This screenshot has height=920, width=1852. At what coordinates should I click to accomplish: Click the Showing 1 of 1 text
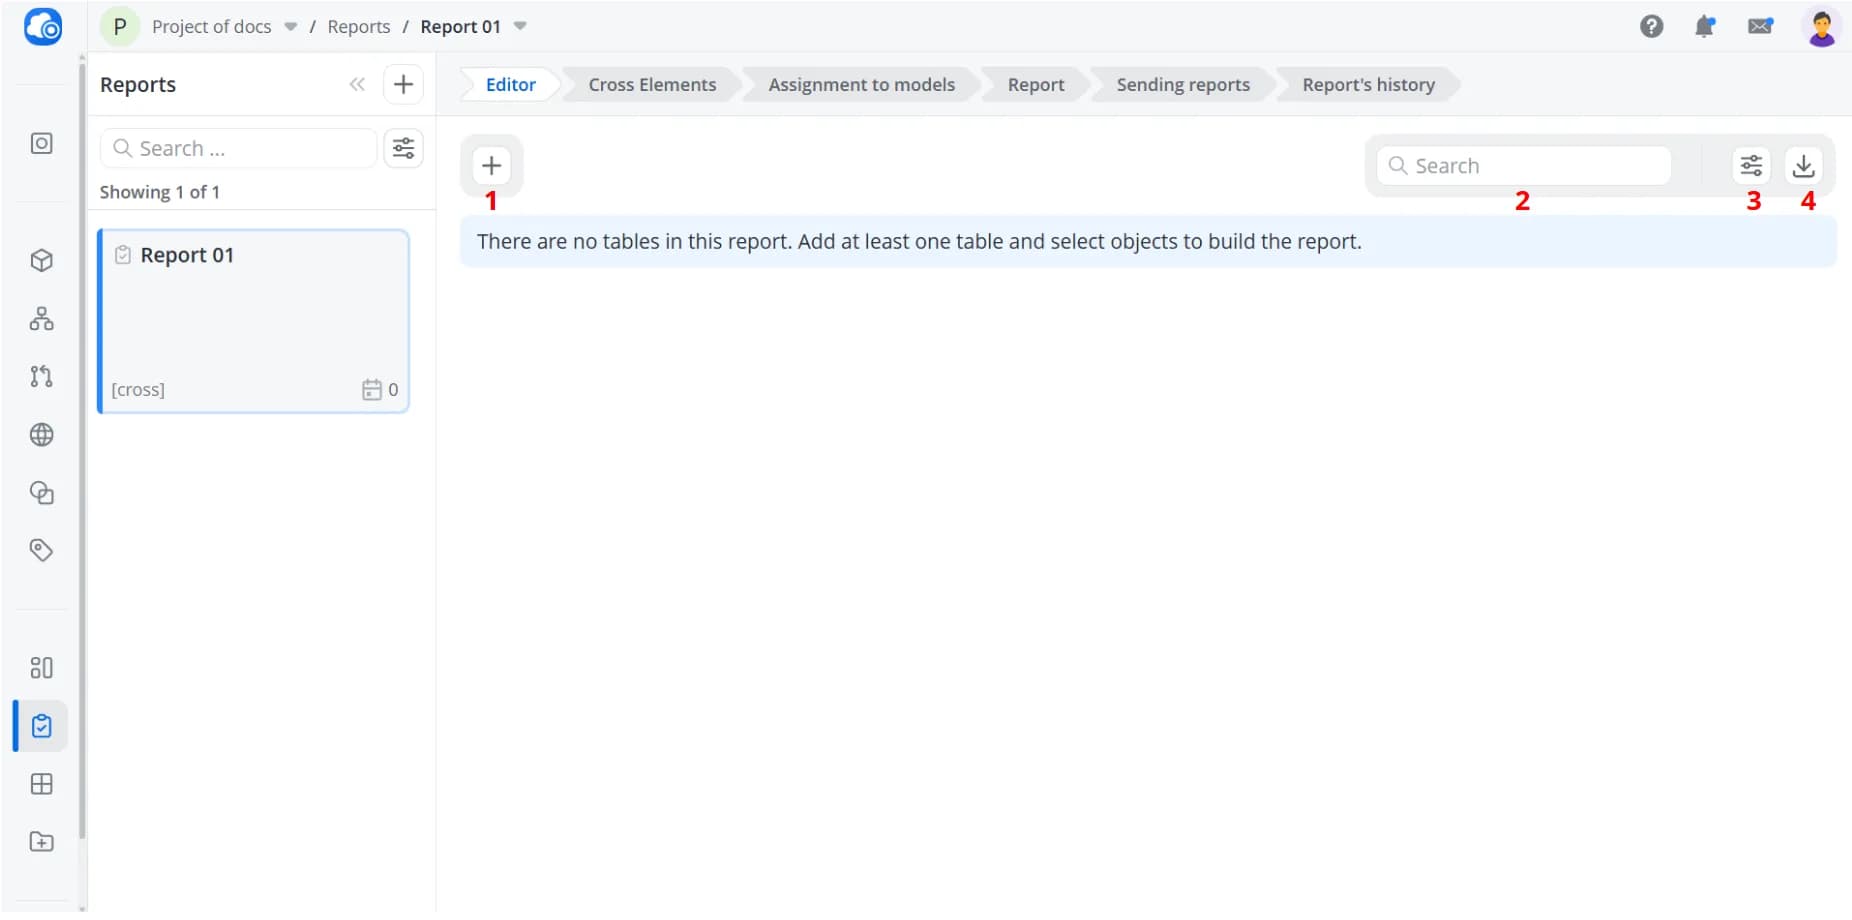point(160,192)
